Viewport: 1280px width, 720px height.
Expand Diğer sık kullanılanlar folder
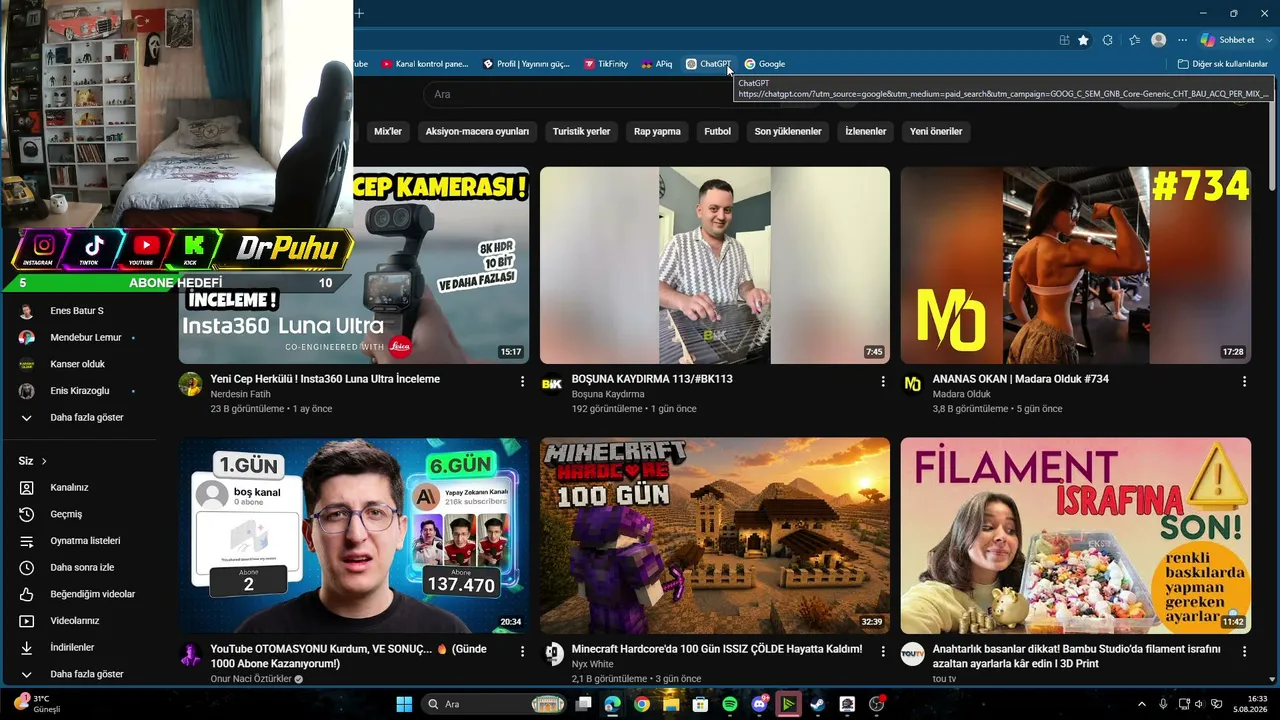[x=1223, y=64]
